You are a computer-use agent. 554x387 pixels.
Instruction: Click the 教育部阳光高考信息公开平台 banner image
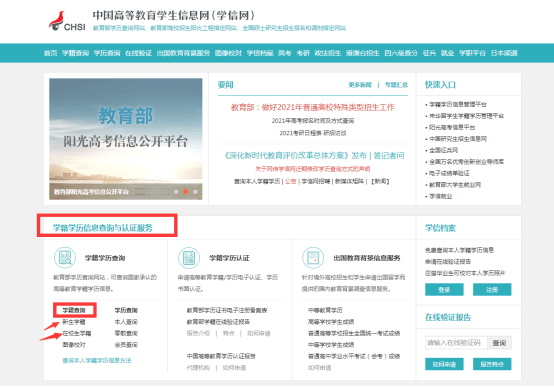126,139
